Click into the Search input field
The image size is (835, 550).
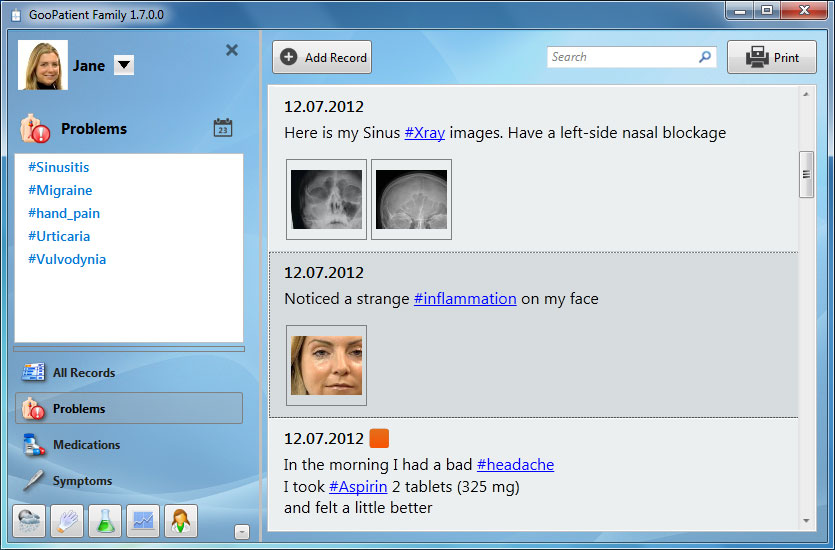632,57
